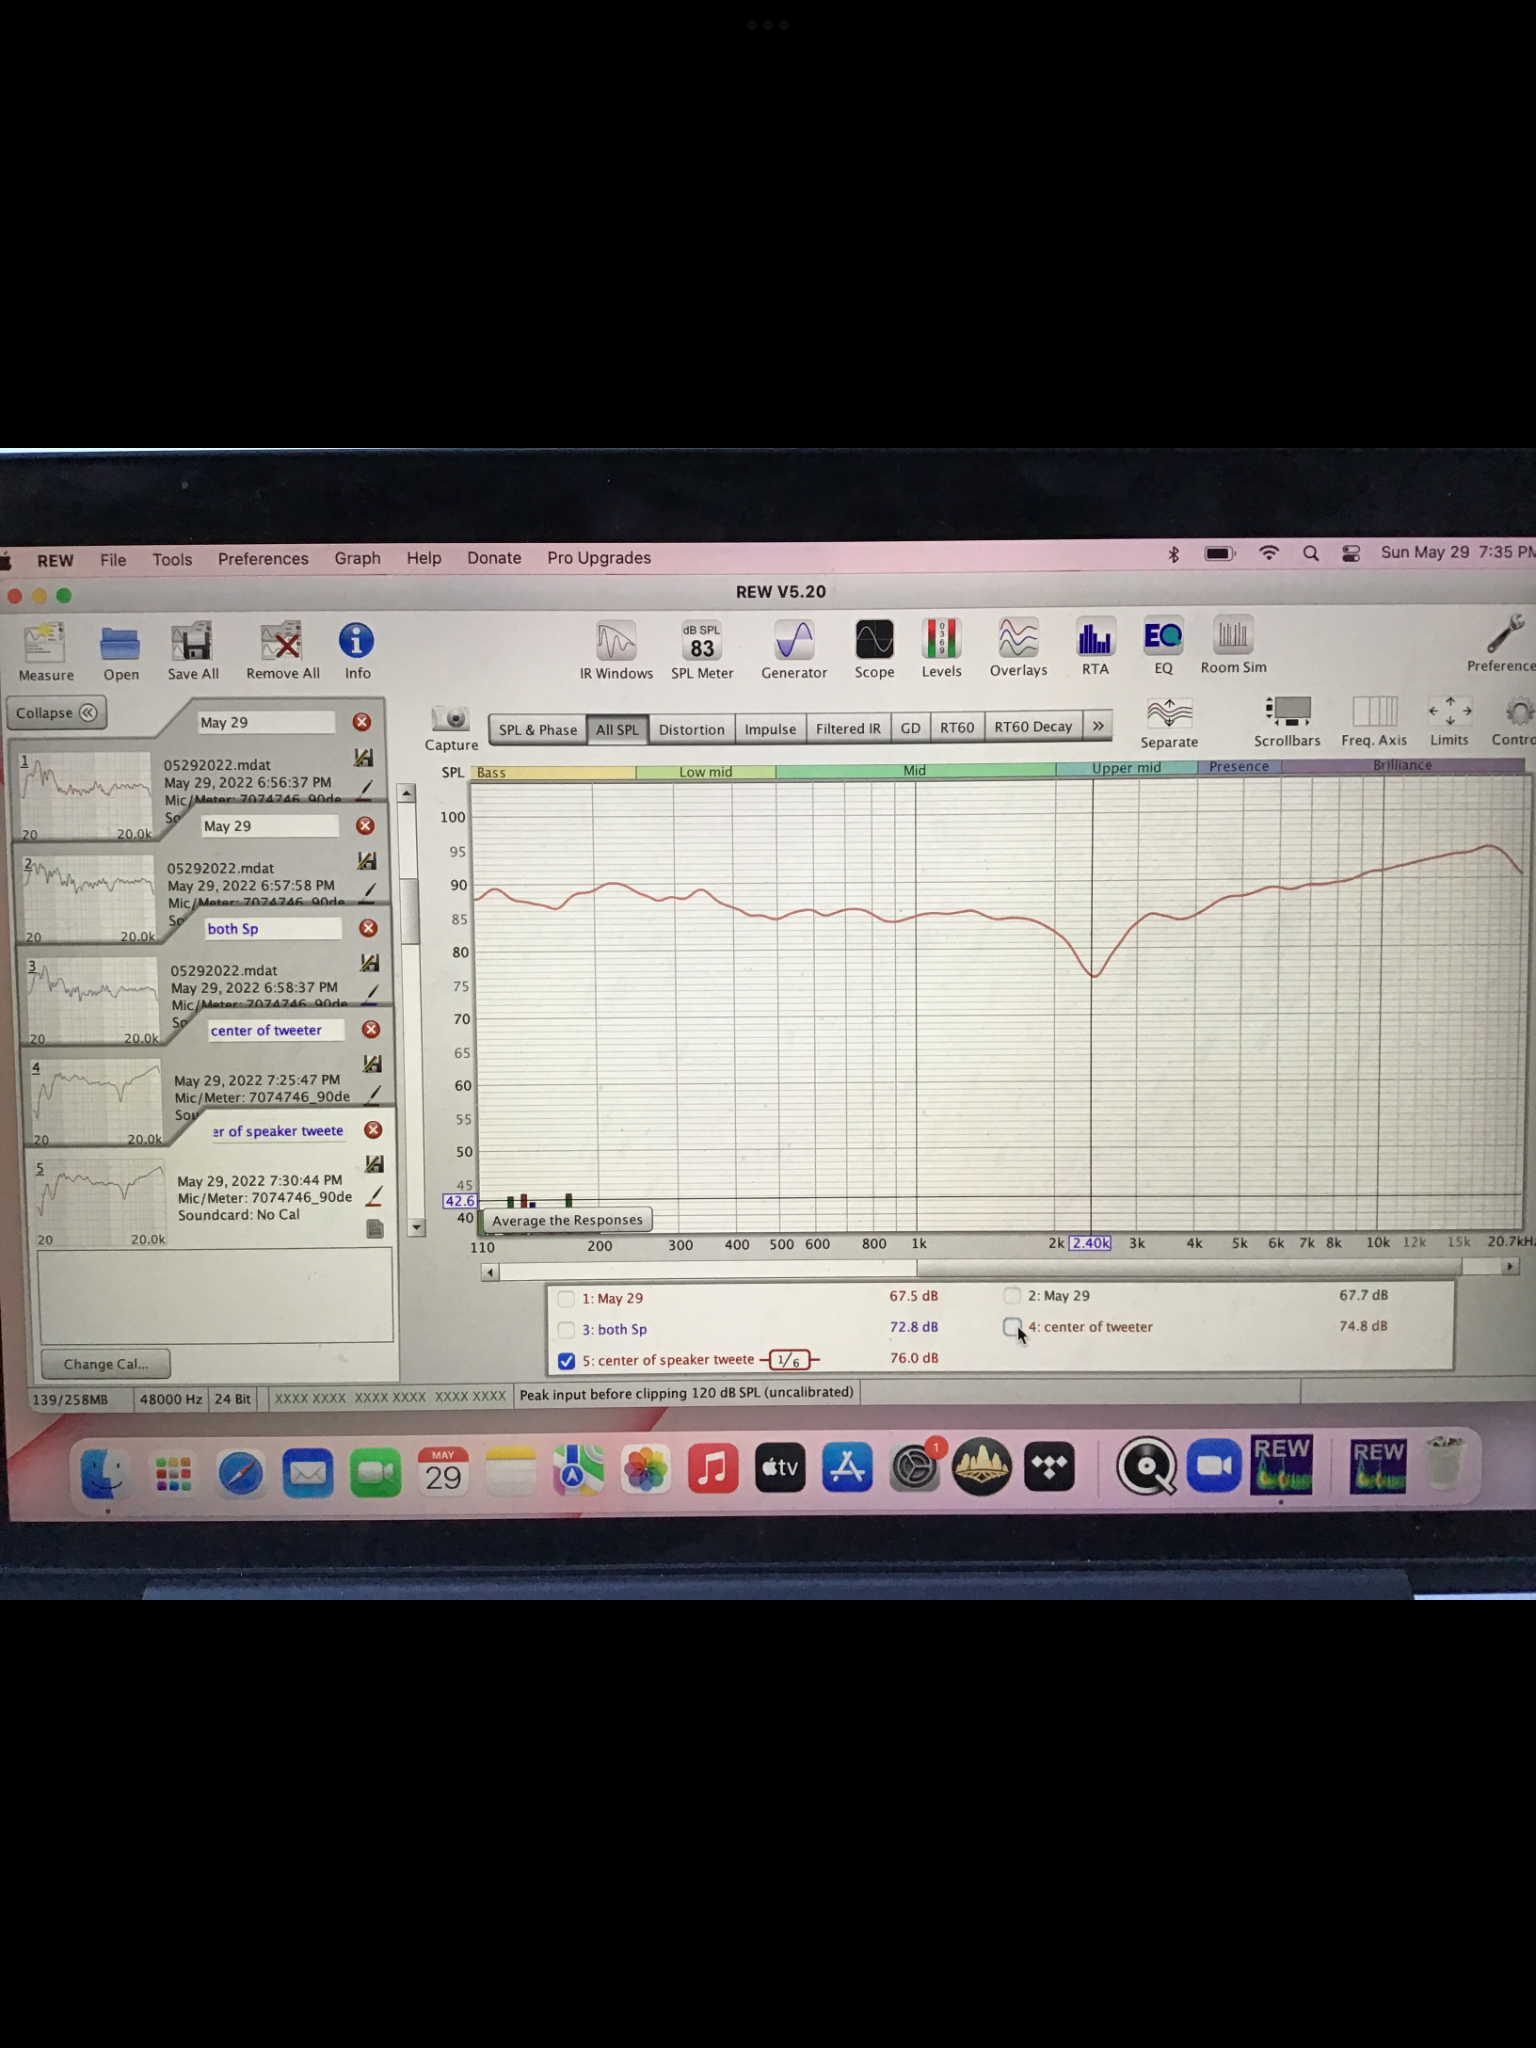1536x2048 pixels.
Task: Switch to the SPL & Phase tab
Action: (538, 729)
